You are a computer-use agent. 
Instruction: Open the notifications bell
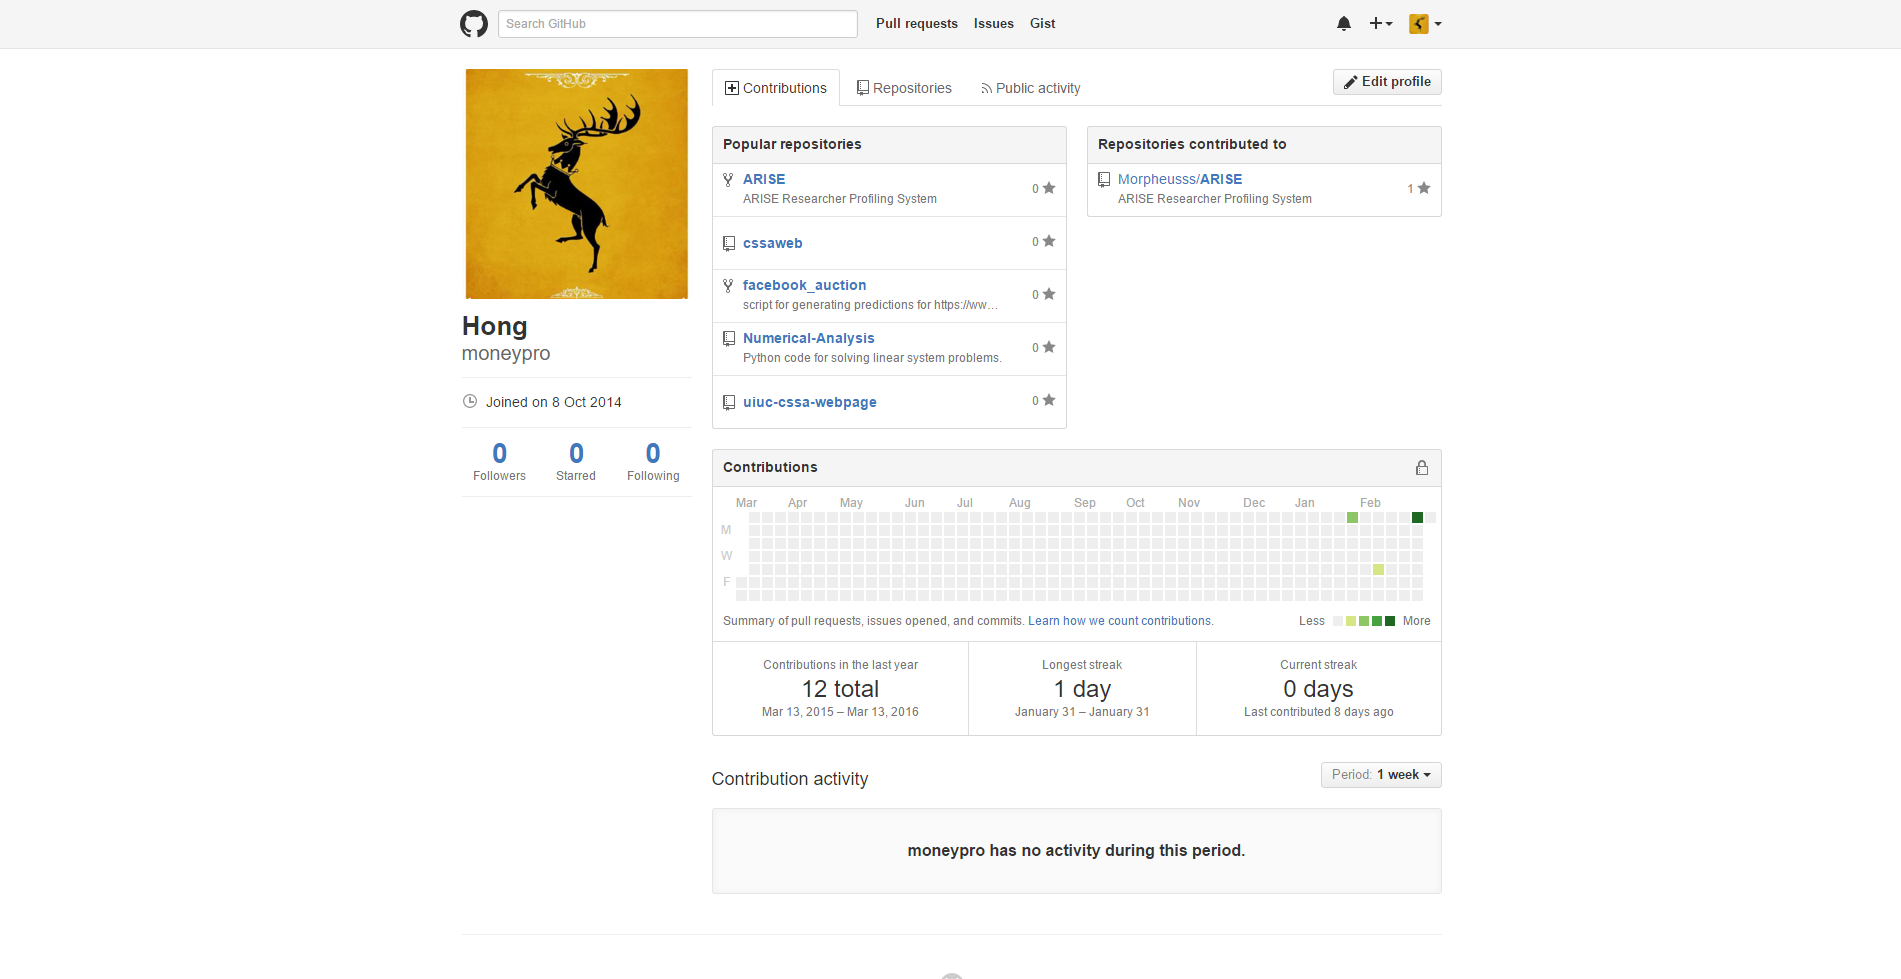(x=1343, y=24)
